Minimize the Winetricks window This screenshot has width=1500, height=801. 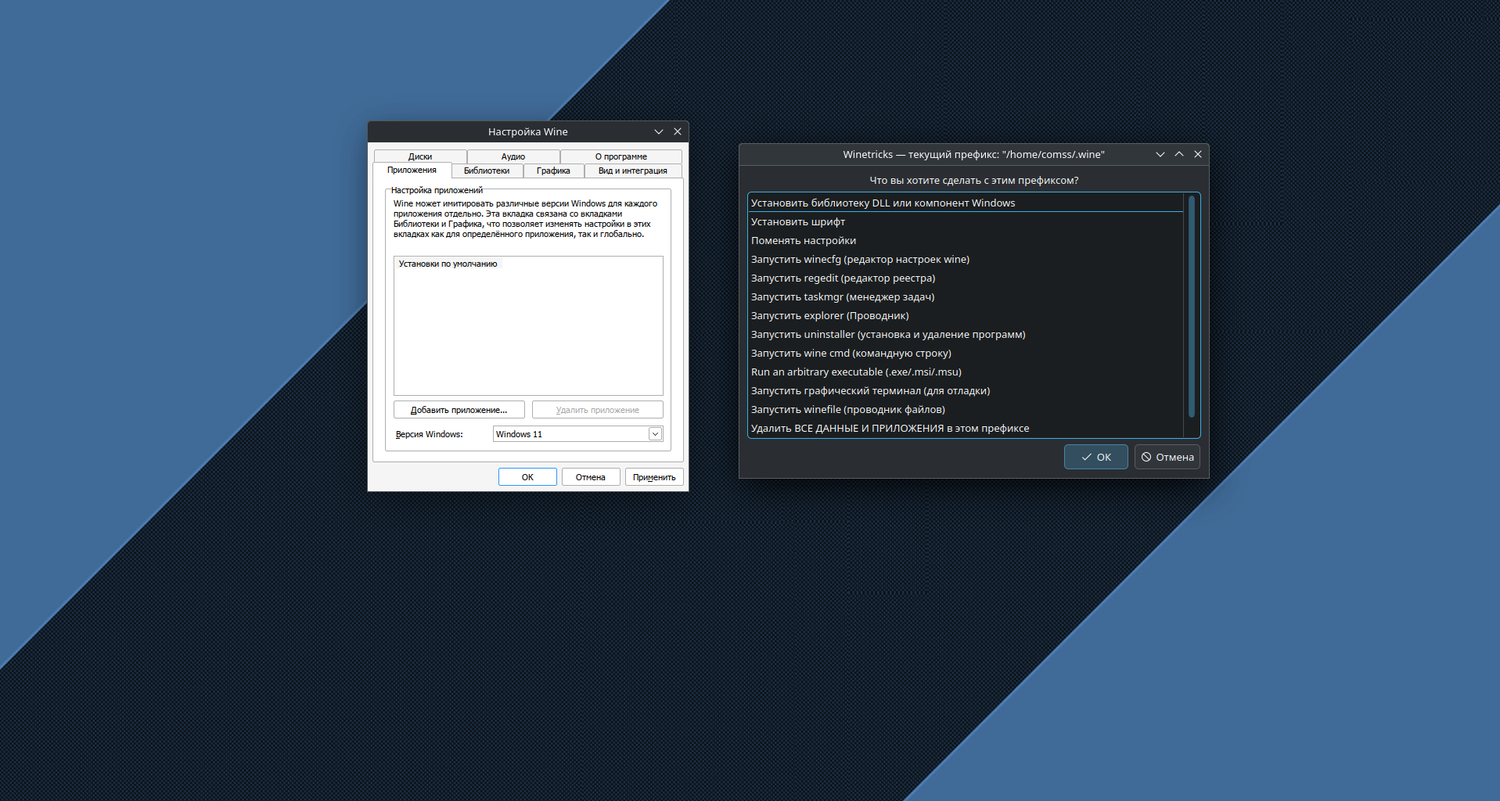1160,154
